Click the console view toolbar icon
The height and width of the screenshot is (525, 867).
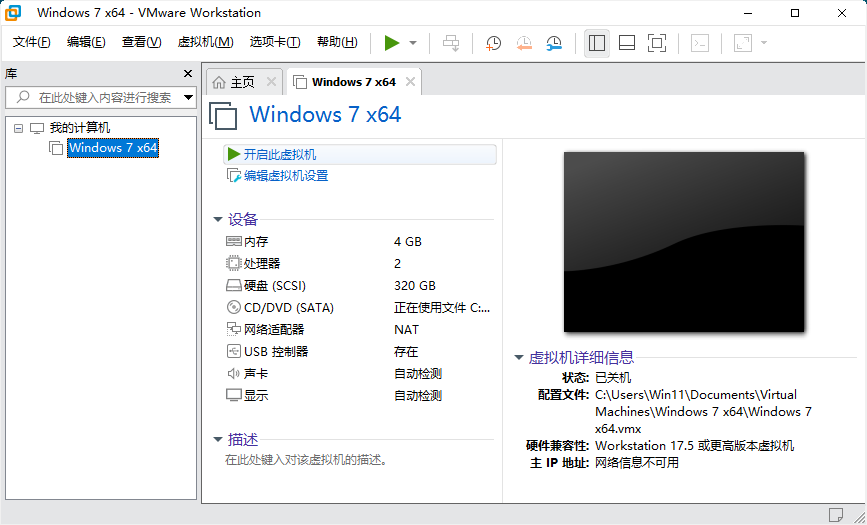pos(700,43)
